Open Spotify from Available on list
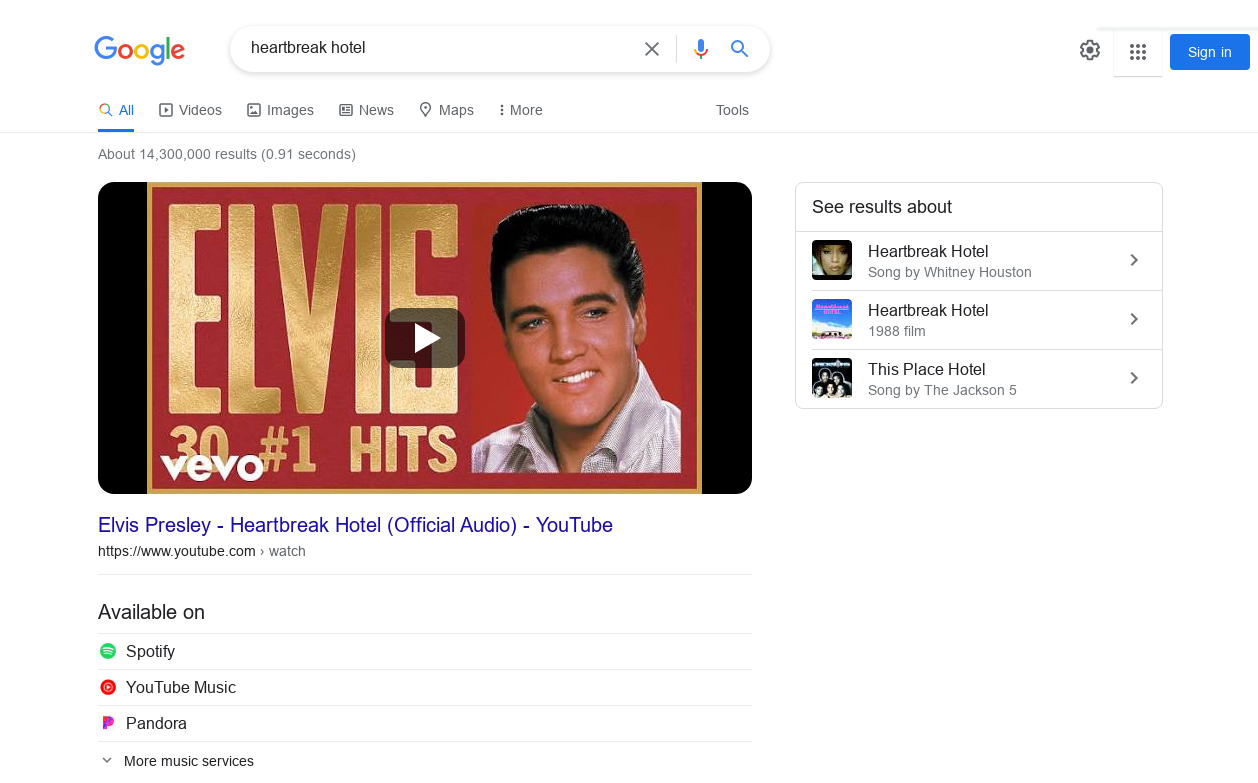This screenshot has width=1258, height=783. click(x=150, y=651)
